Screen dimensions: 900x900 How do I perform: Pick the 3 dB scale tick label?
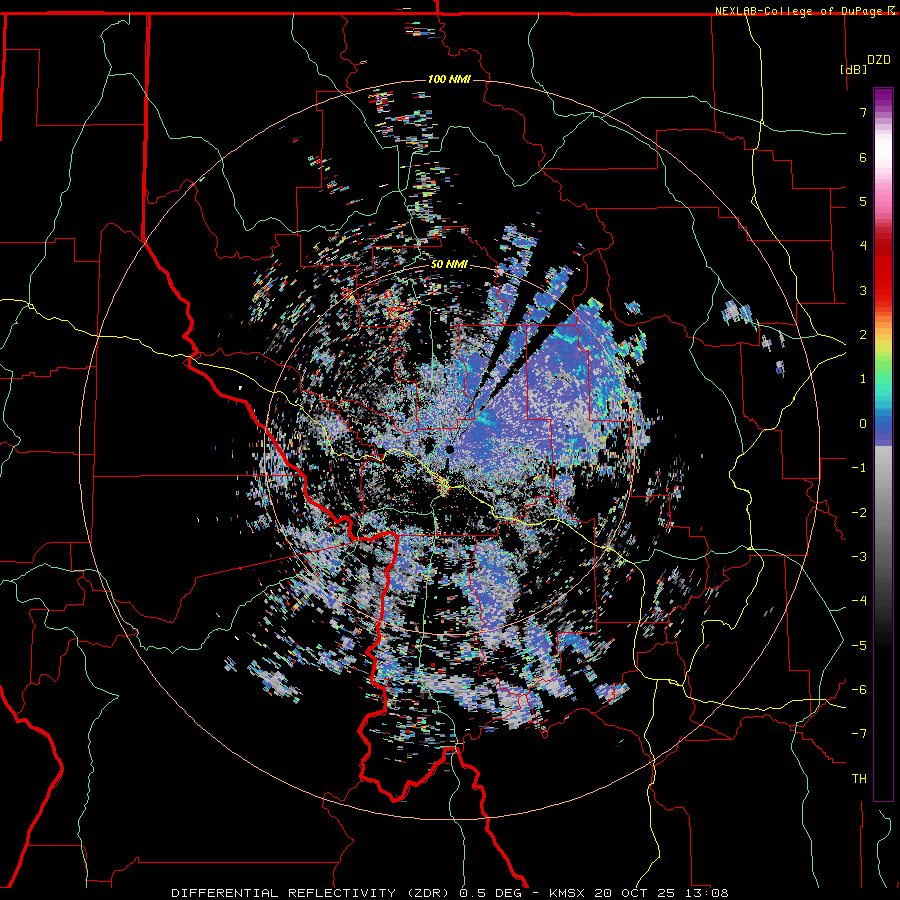(863, 290)
